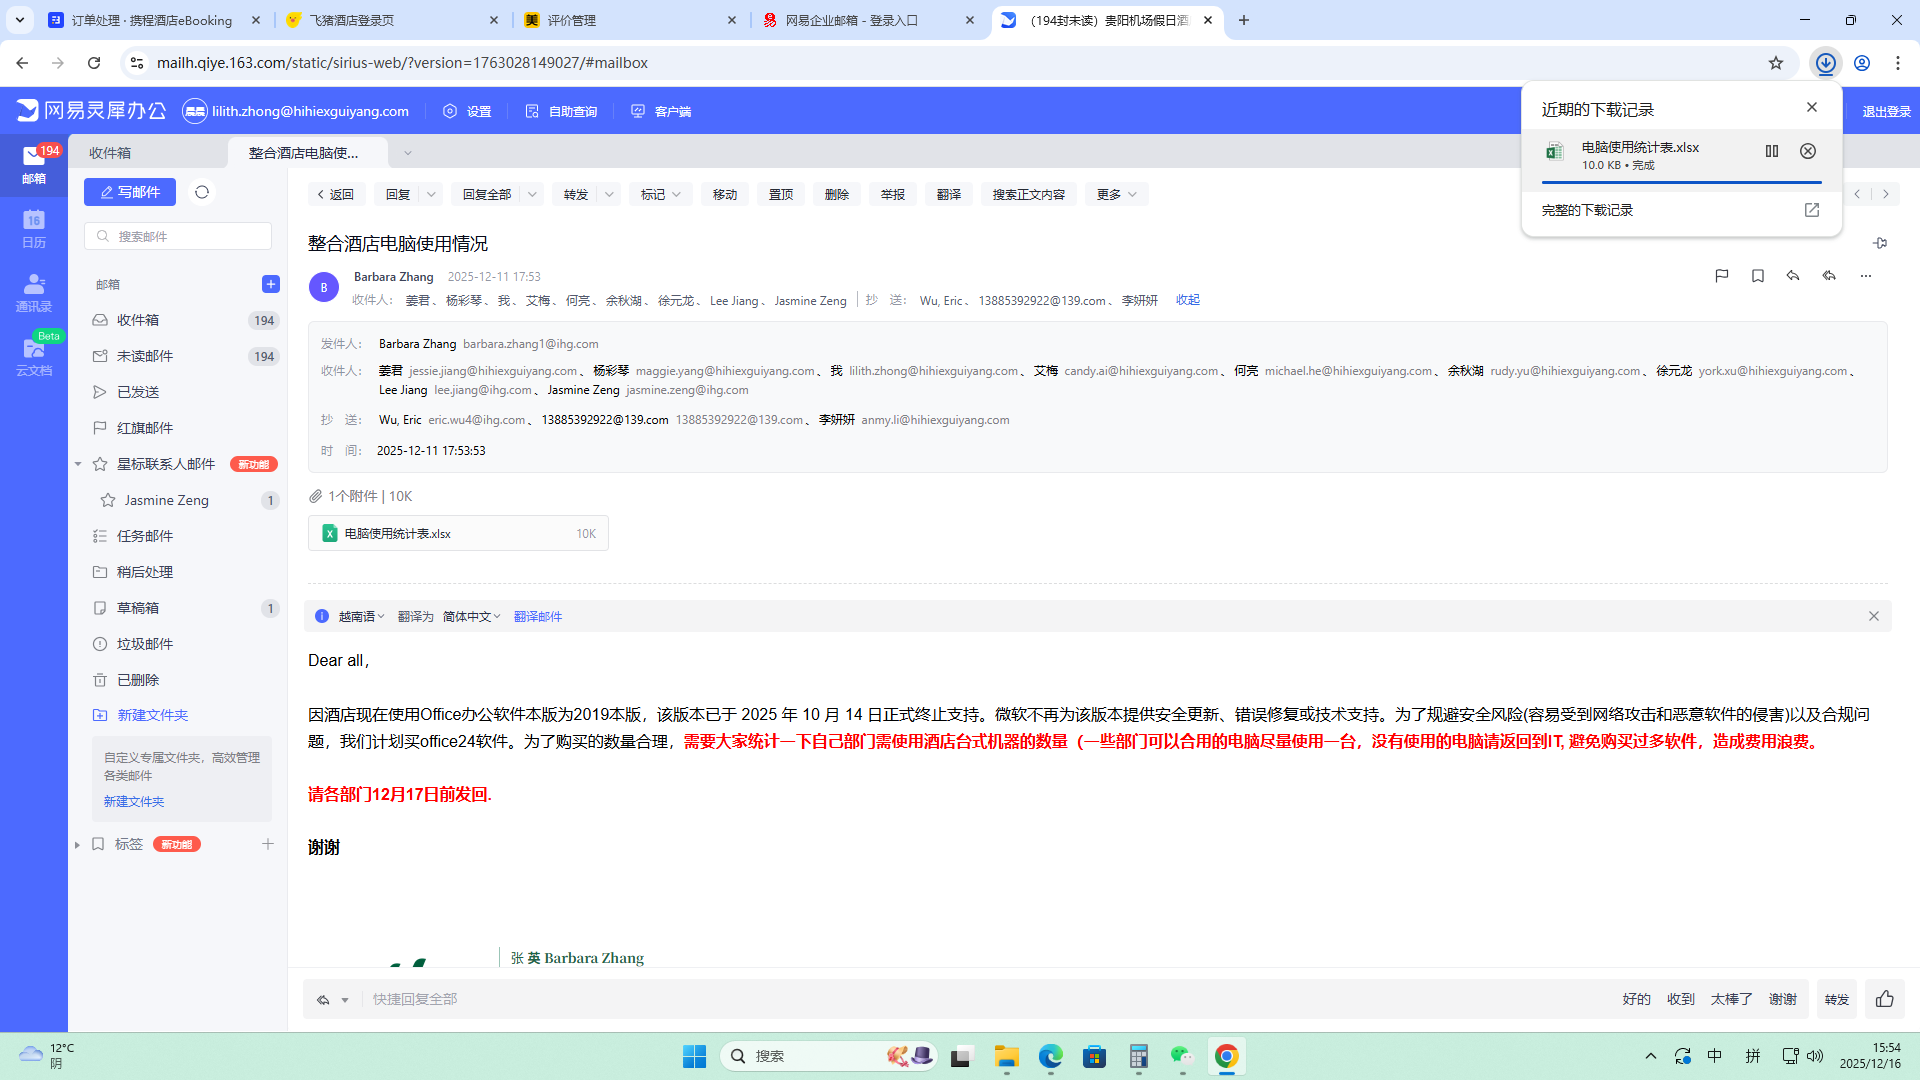Open the 已发送 folder
Viewport: 1920px width, 1080px height.
[138, 392]
